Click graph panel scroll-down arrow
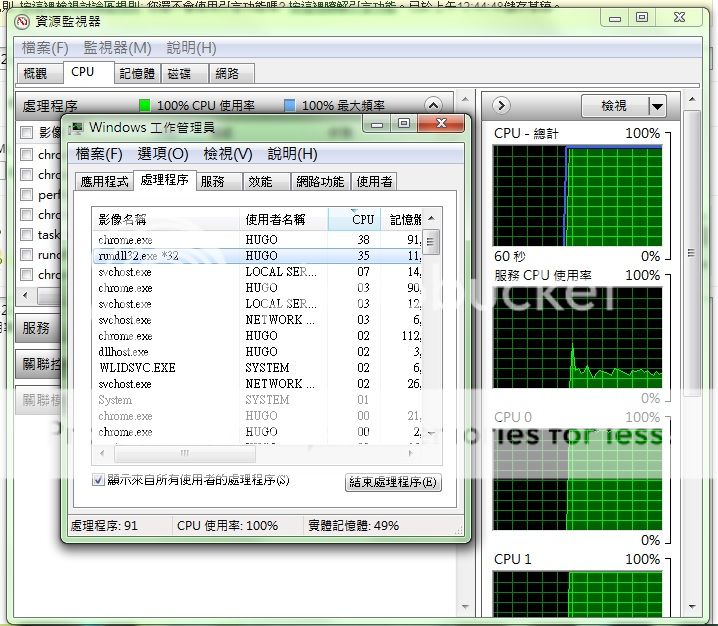718x626 pixels. [692, 607]
